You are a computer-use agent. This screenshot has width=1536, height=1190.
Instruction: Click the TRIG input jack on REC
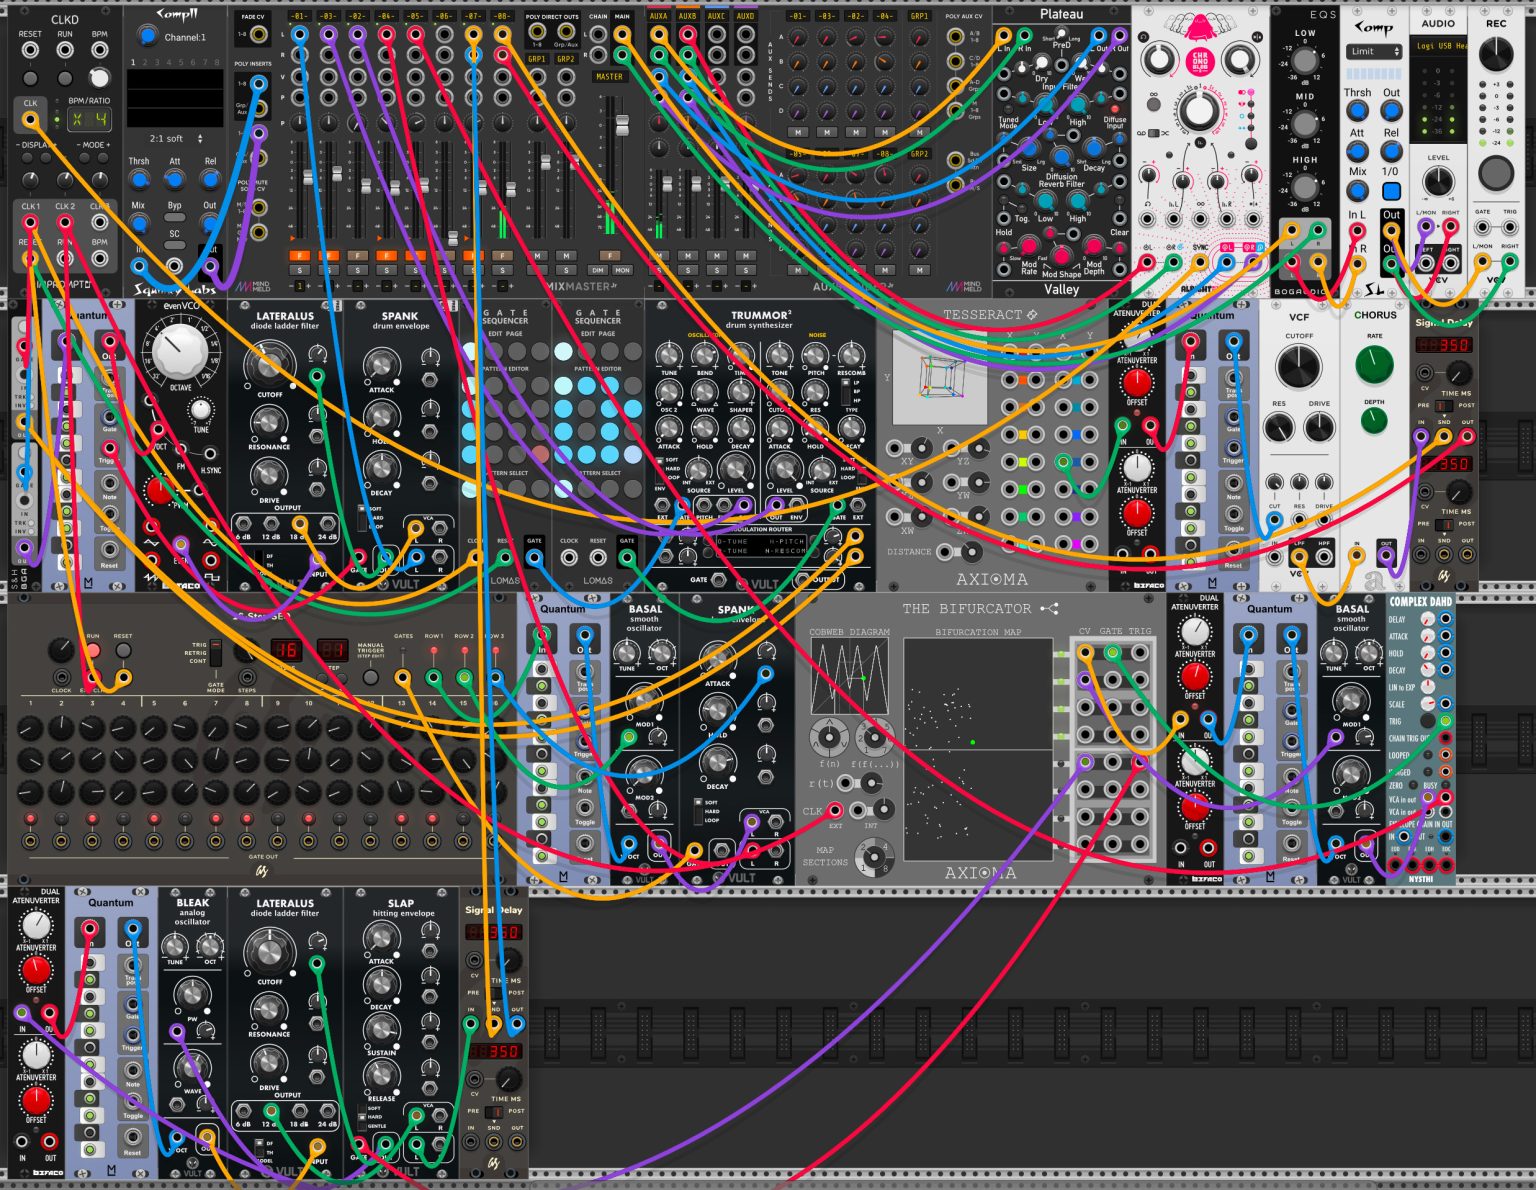tap(1510, 228)
